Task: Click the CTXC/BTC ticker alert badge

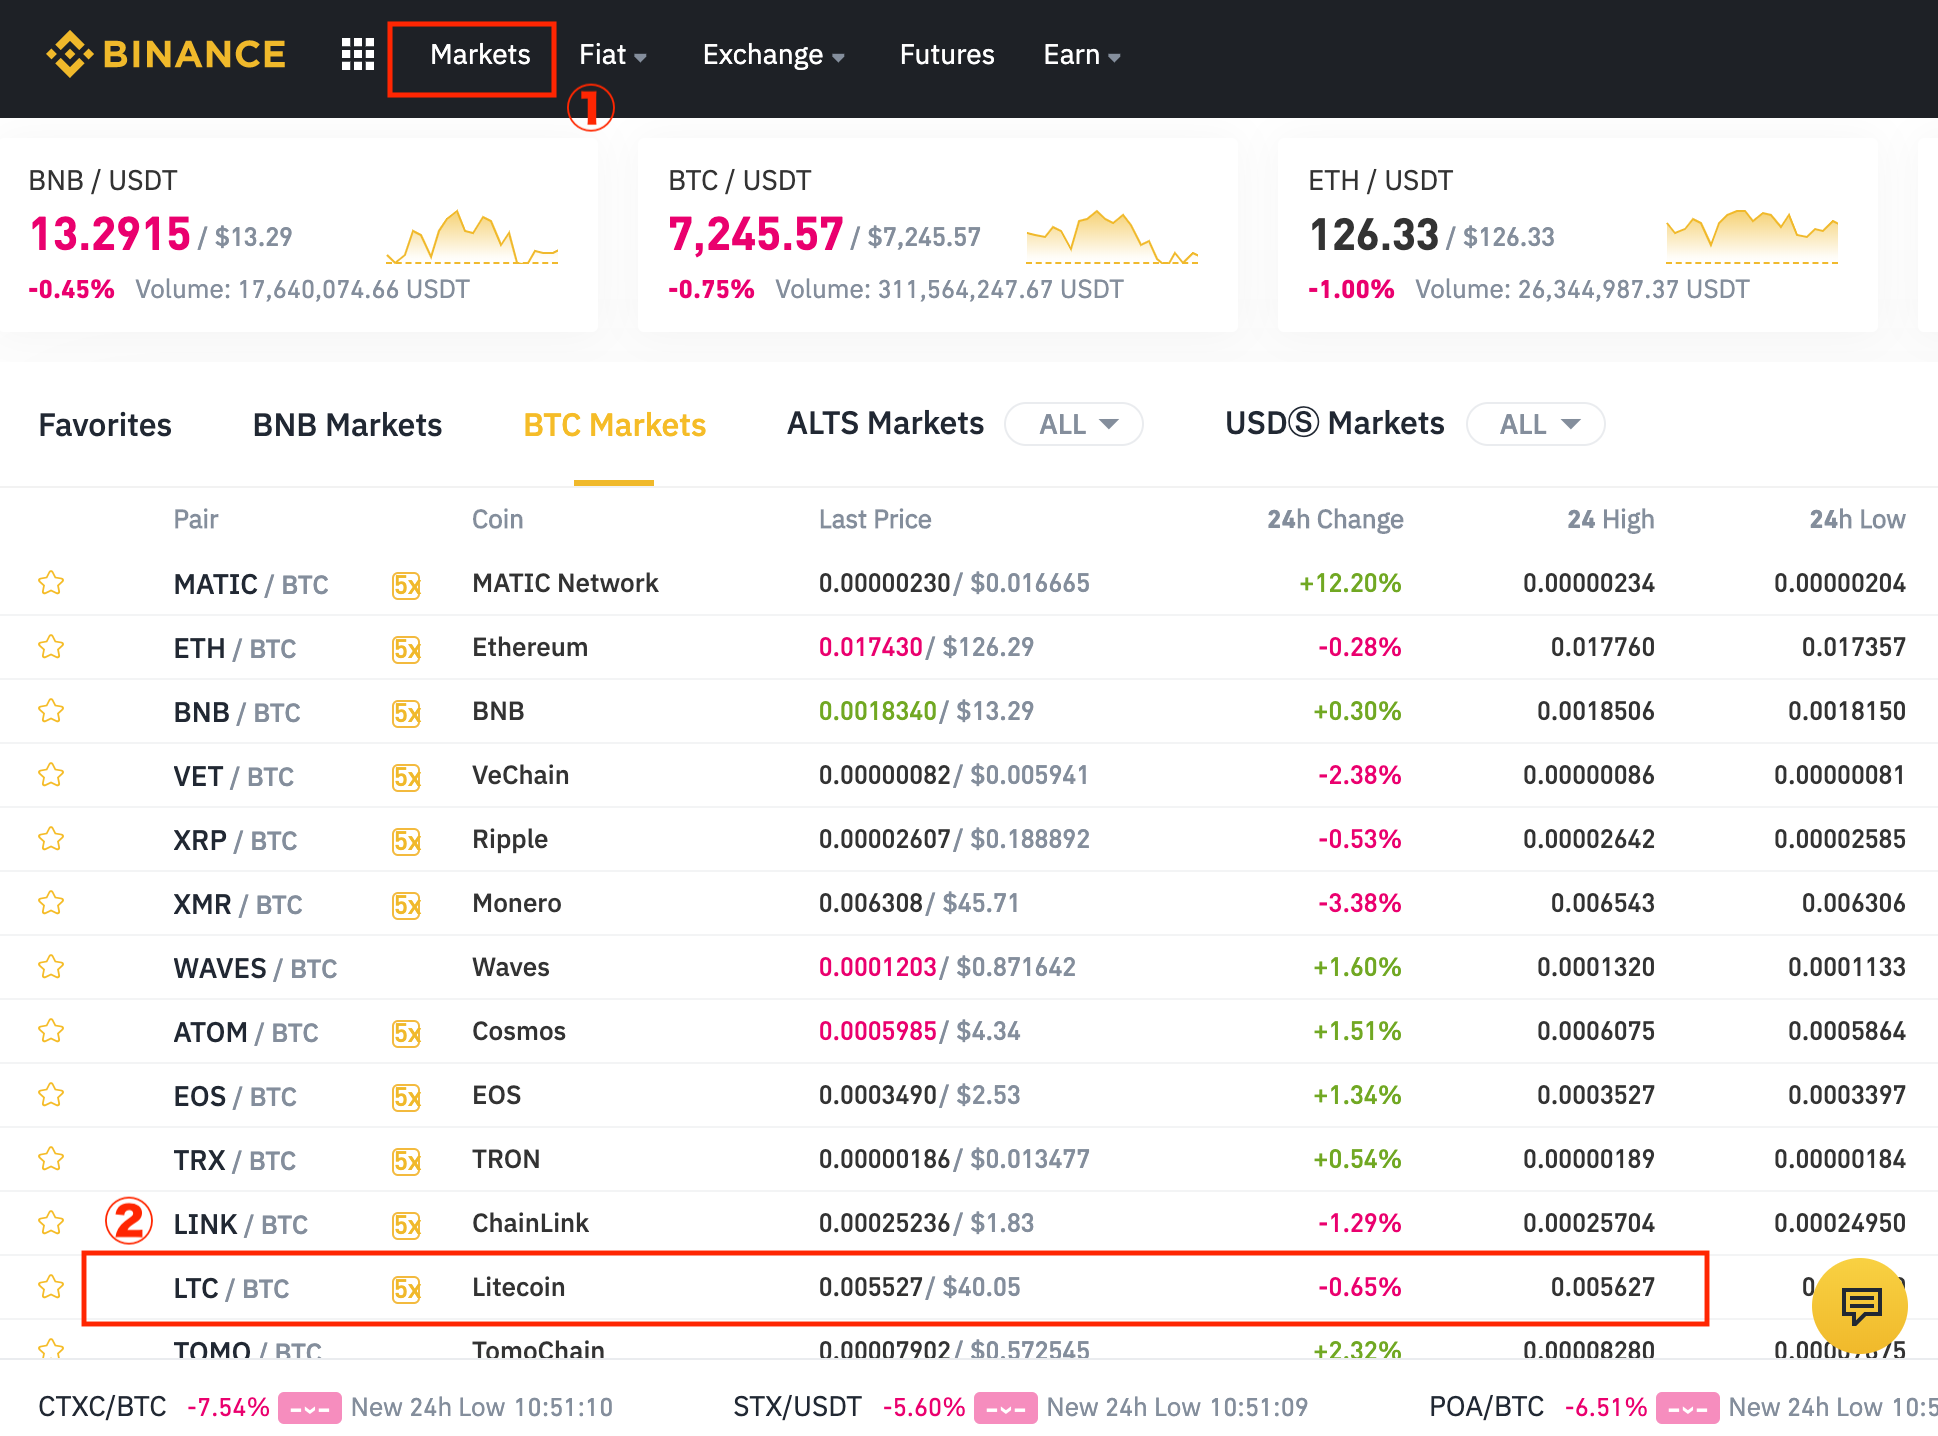Action: (310, 1408)
